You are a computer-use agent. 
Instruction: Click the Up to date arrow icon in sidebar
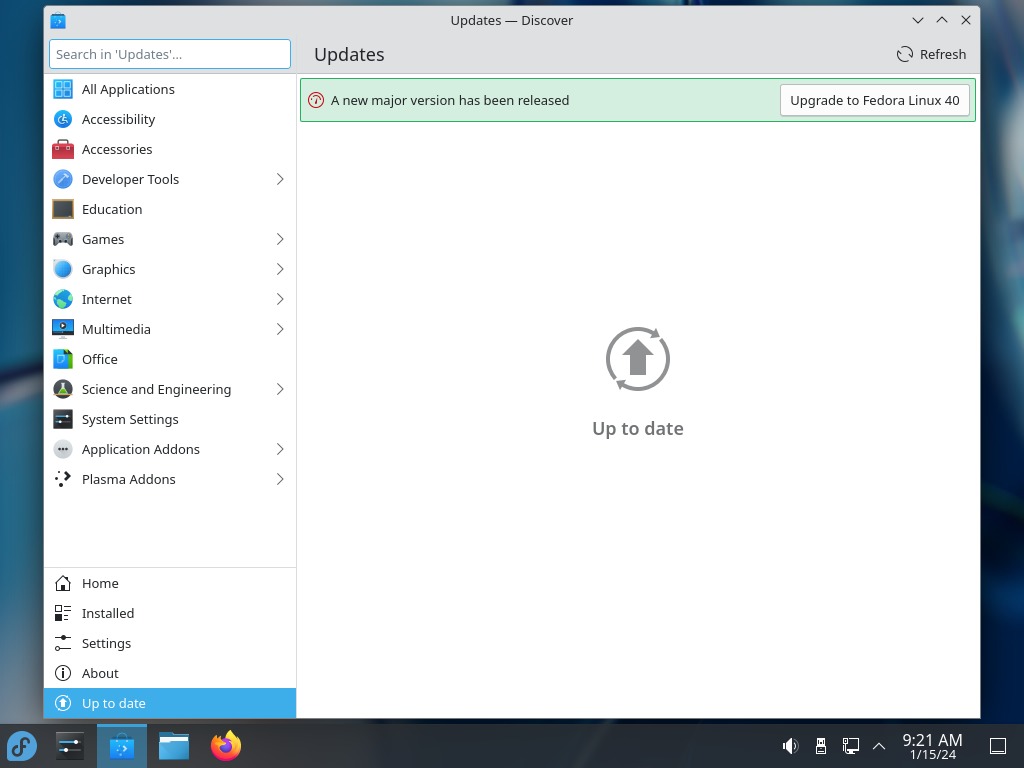tap(63, 703)
